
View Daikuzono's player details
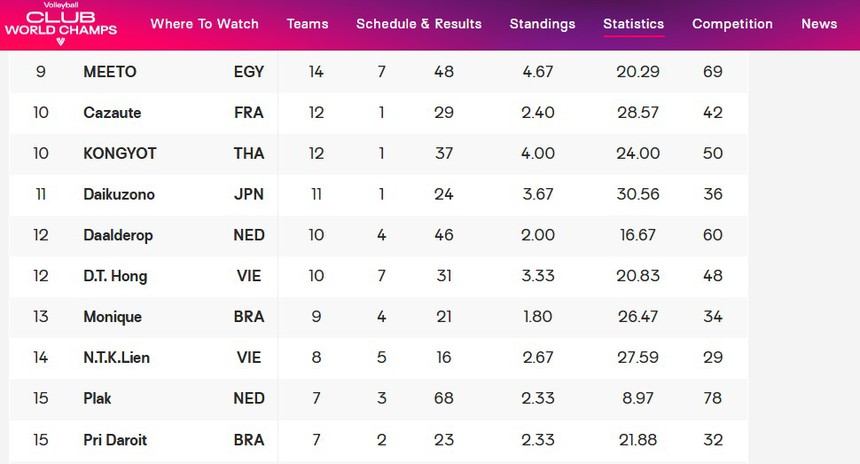coord(119,195)
